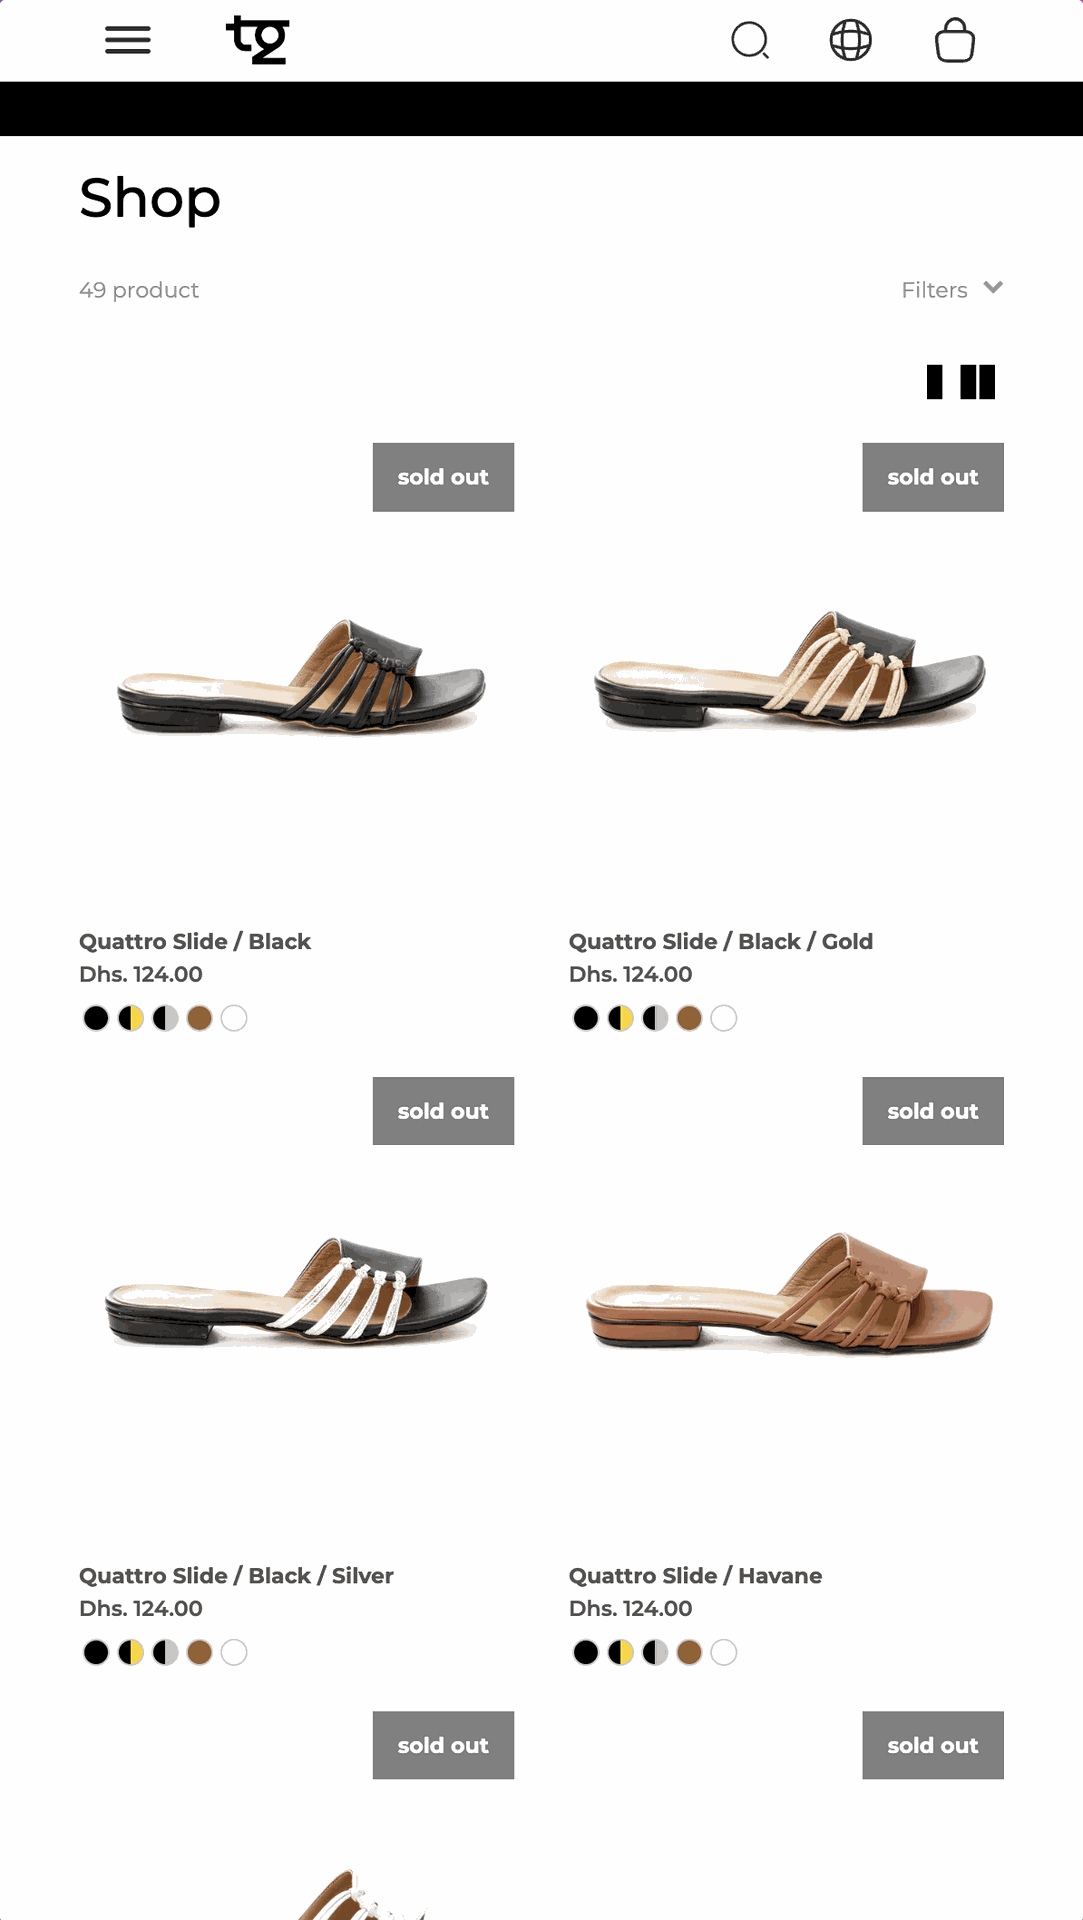Switch to single-column grid view
Image resolution: width=1083 pixels, height=1920 pixels.
935,382
